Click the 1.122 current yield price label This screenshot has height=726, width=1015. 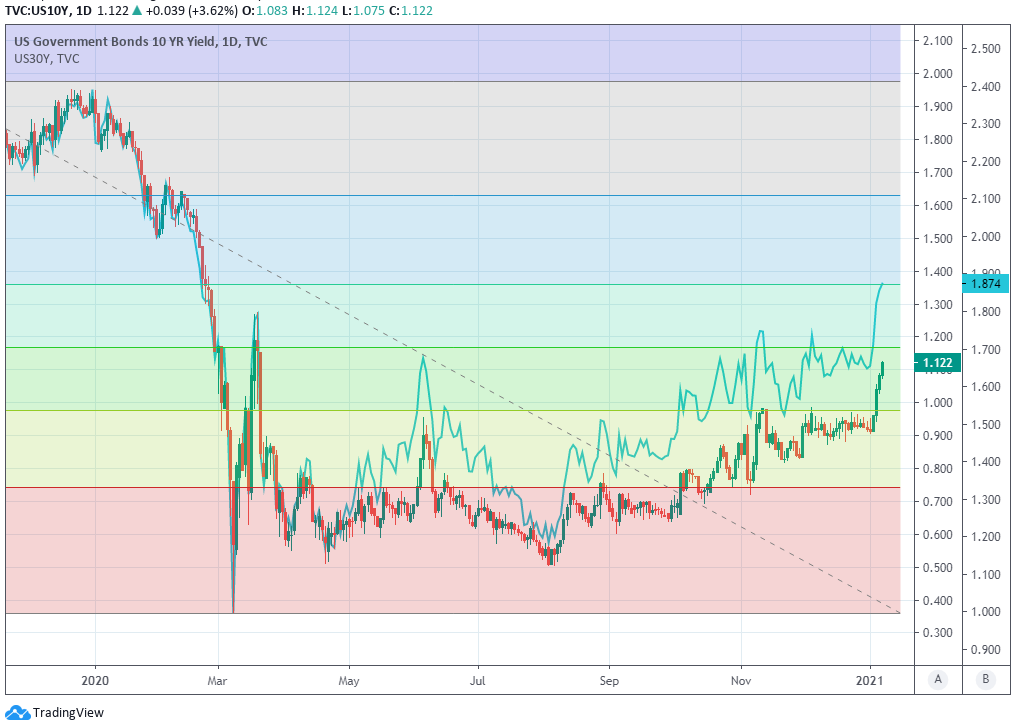tap(937, 363)
